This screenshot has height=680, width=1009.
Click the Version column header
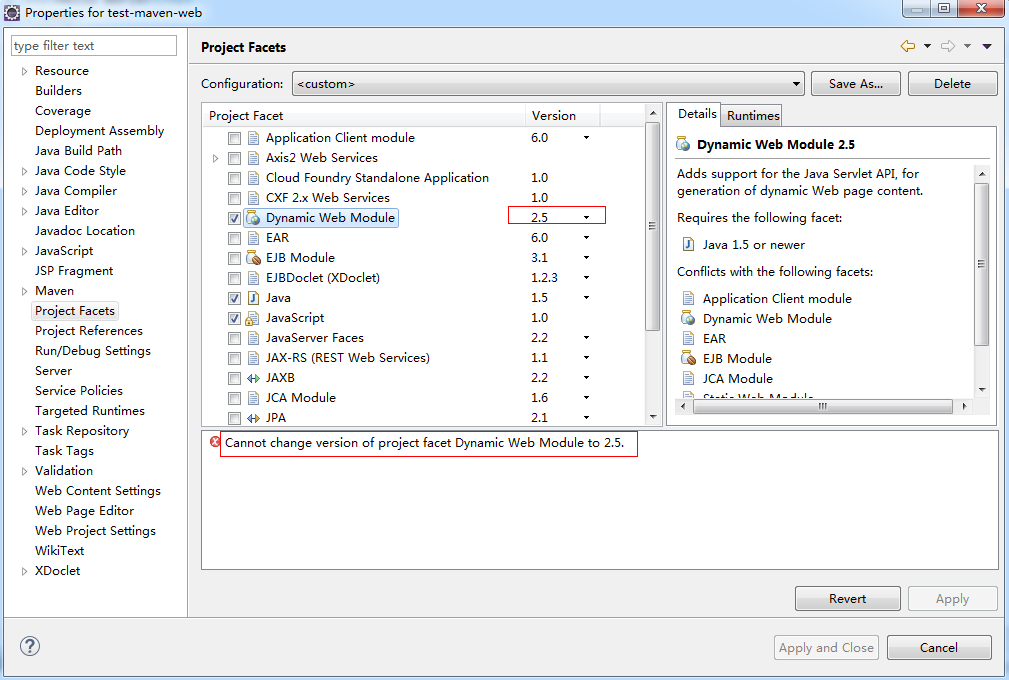pyautogui.click(x=562, y=116)
